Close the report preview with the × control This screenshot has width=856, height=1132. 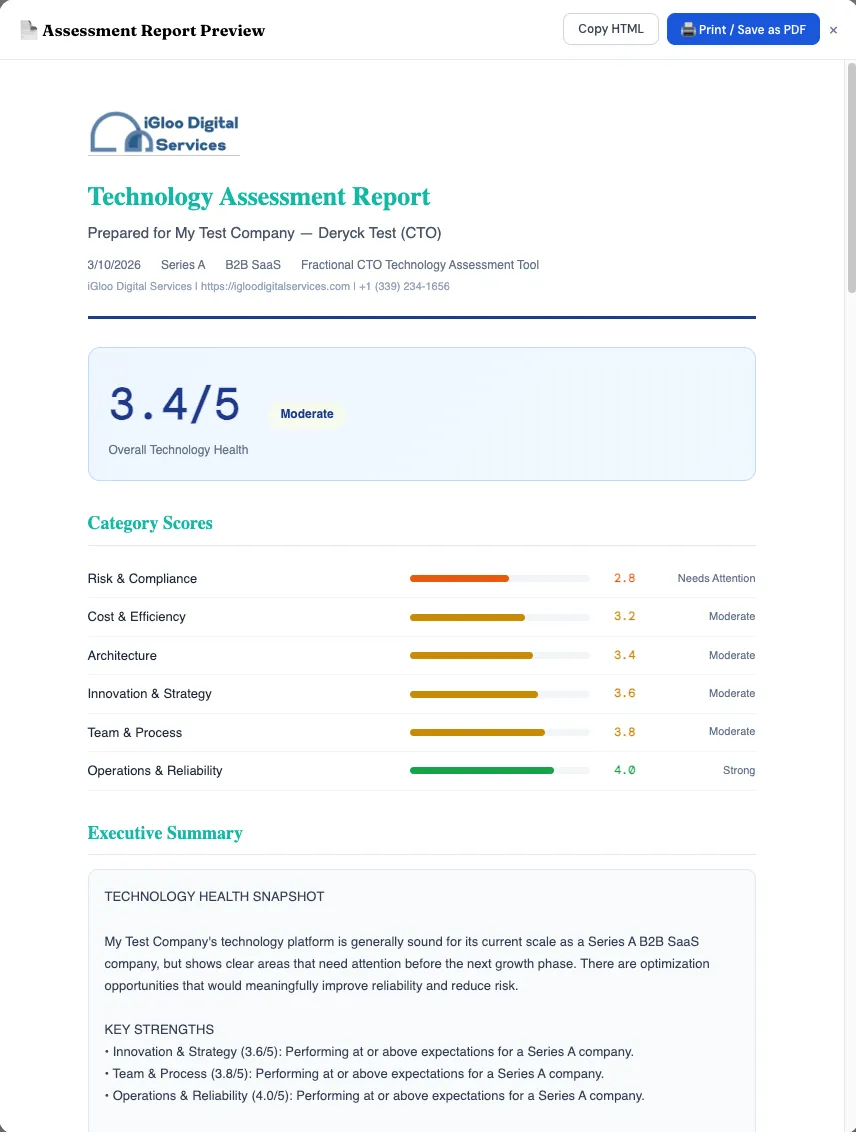[x=833, y=30]
